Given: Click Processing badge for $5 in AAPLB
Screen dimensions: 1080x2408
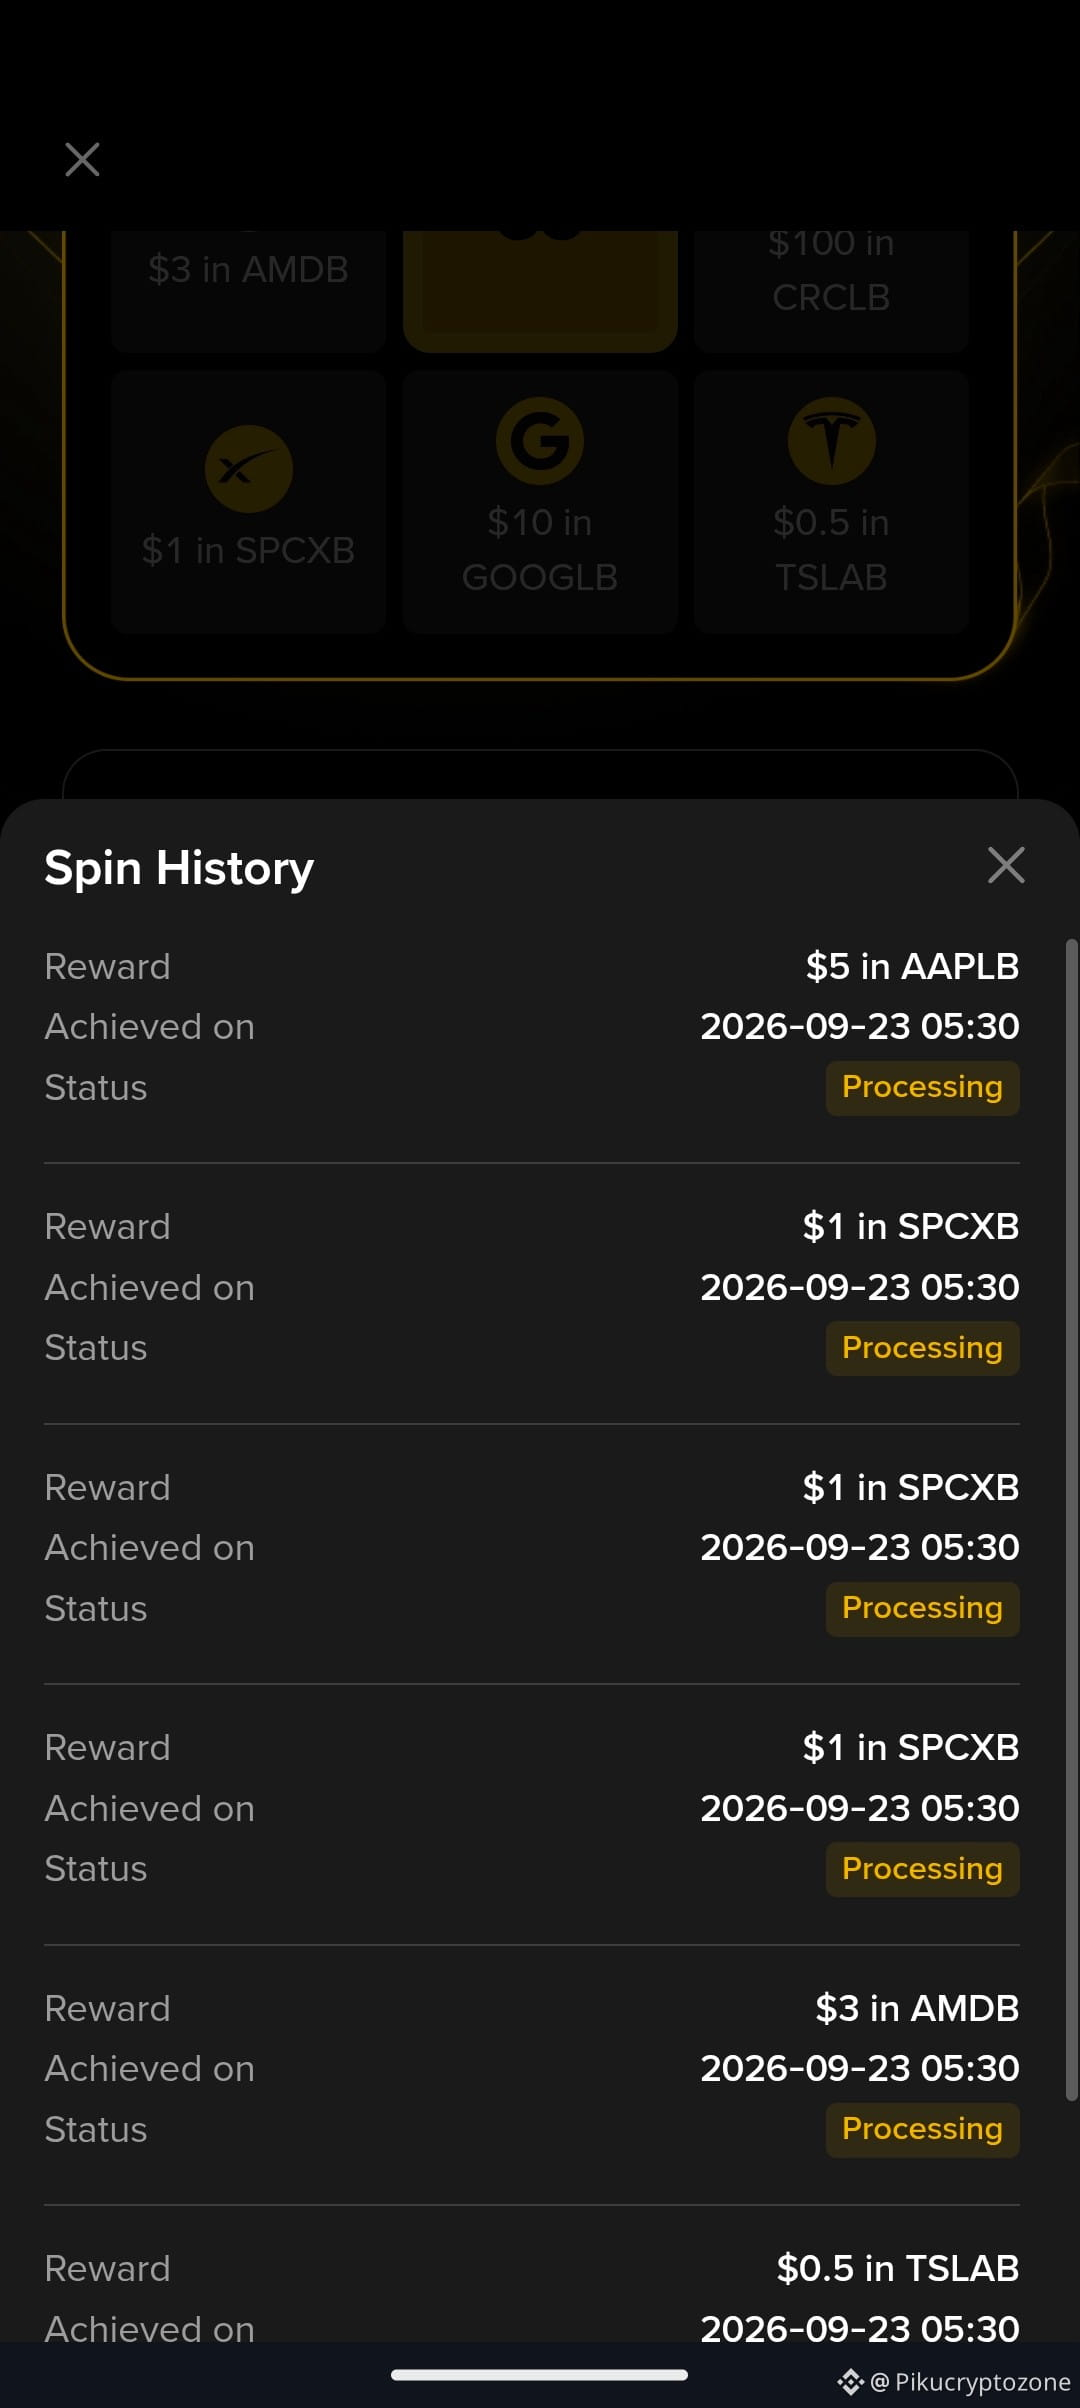Looking at the screenshot, I should pyautogui.click(x=922, y=1088).
